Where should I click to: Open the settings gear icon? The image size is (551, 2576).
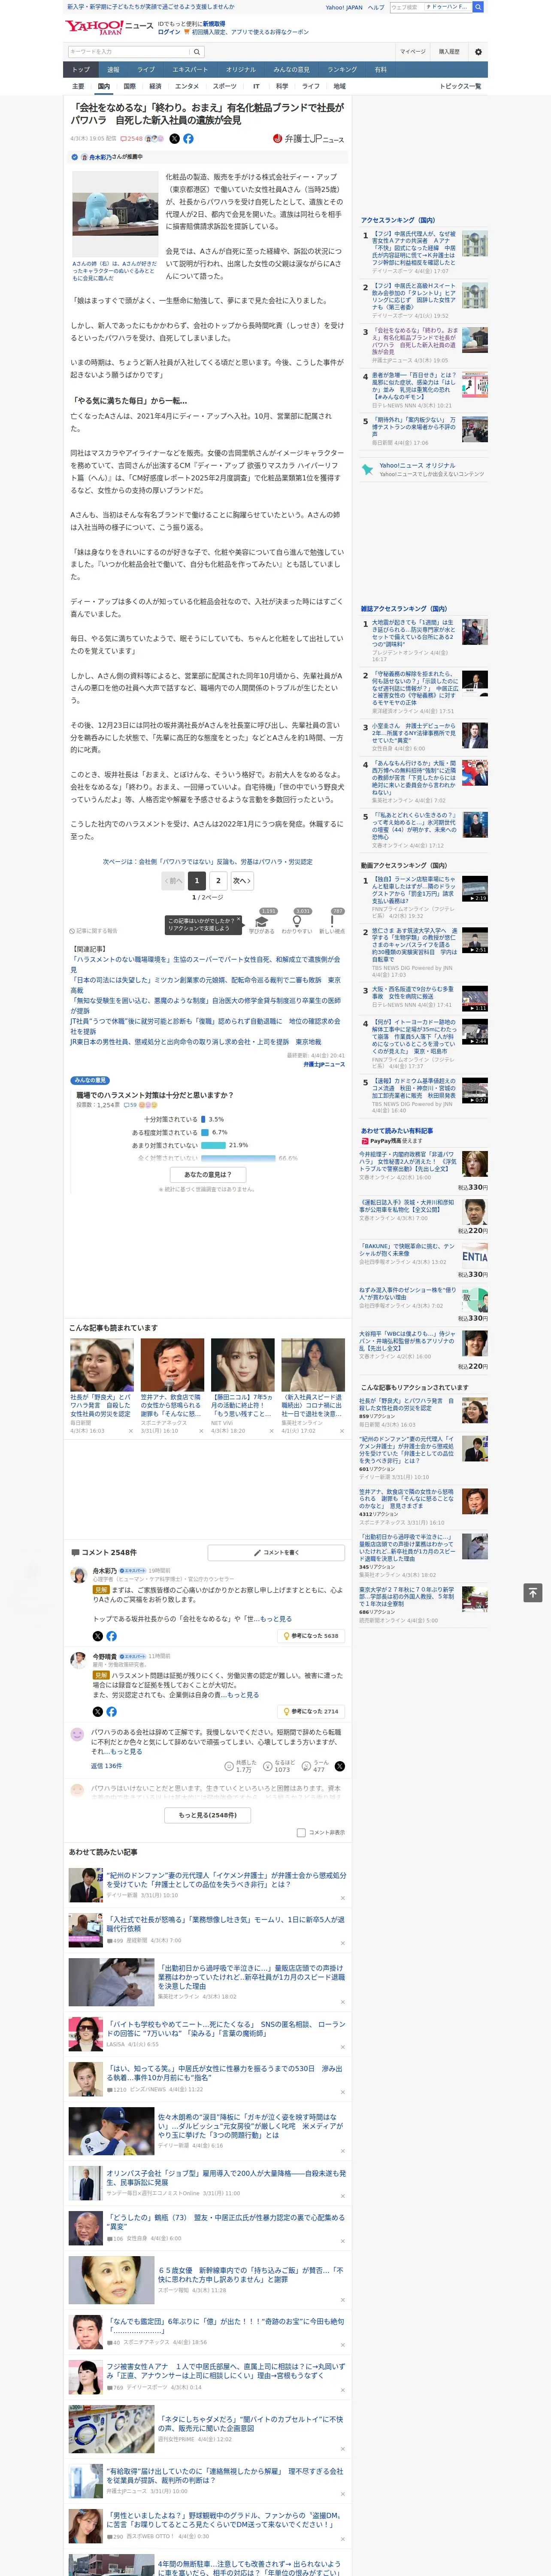click(x=478, y=51)
